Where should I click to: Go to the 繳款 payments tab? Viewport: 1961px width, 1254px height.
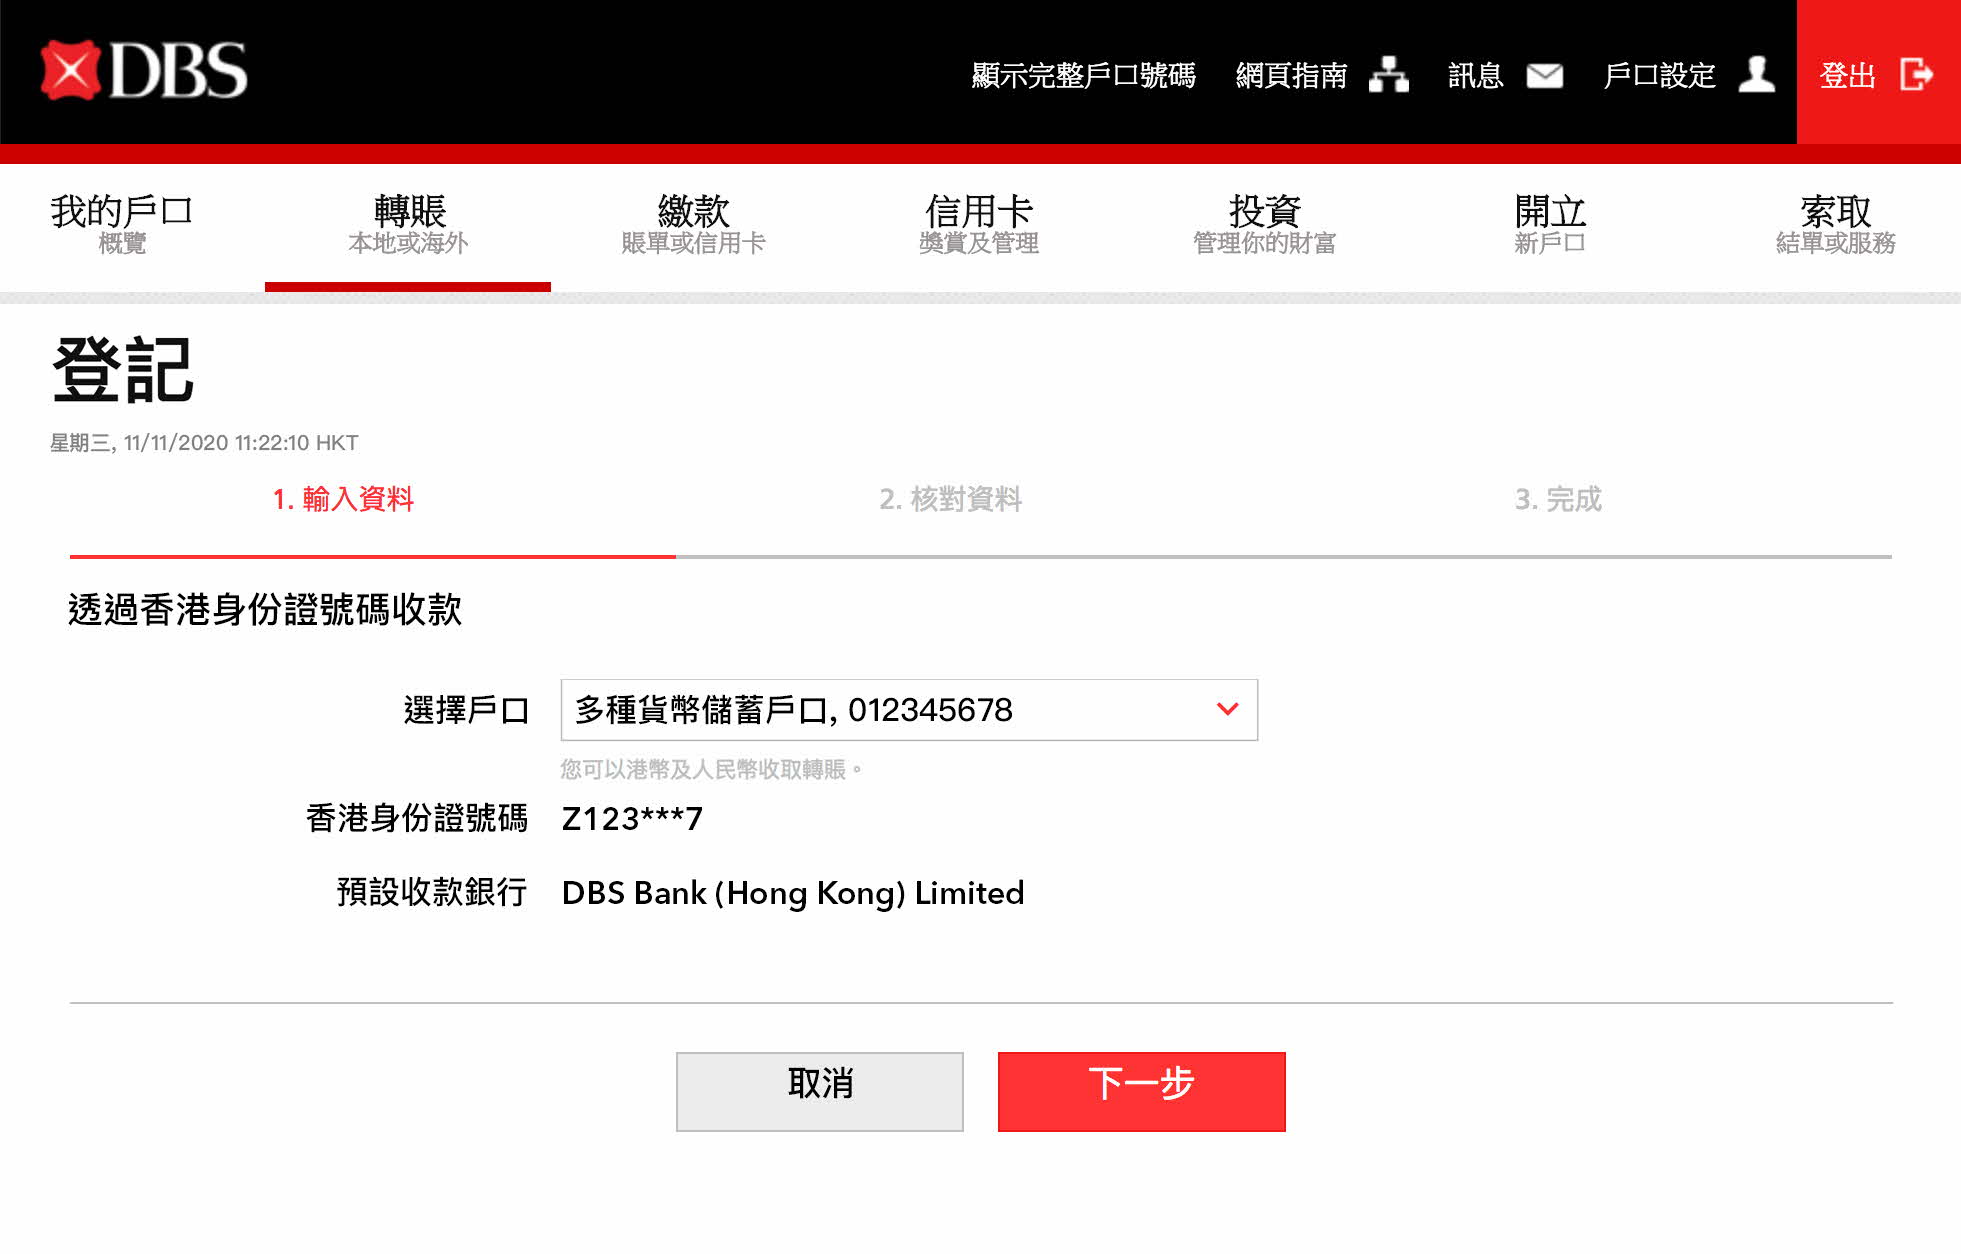693,225
